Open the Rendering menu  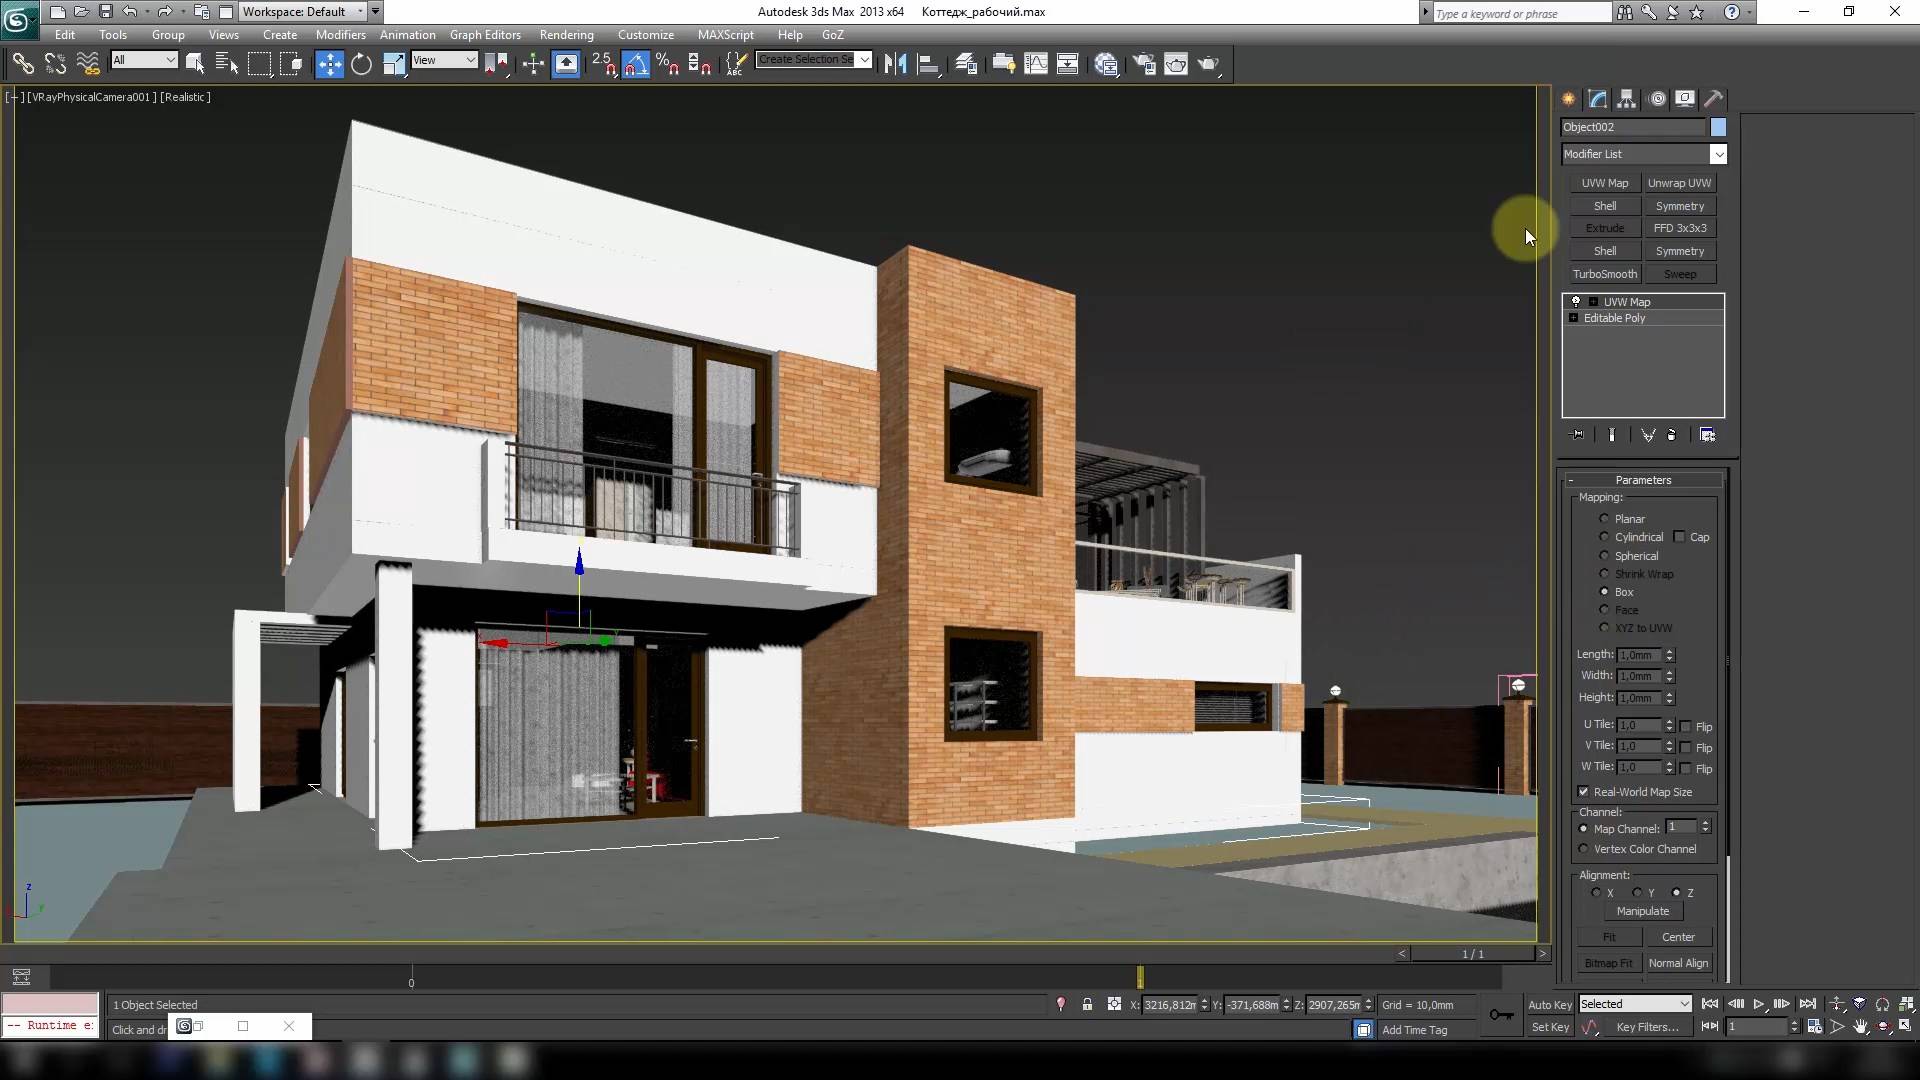[x=566, y=34]
